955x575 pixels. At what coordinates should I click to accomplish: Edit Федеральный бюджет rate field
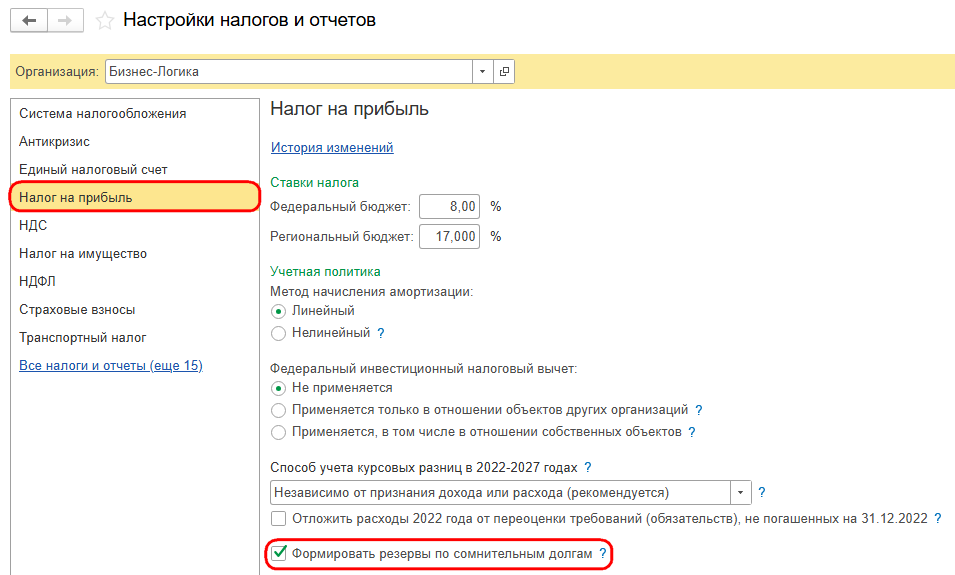tap(449, 206)
